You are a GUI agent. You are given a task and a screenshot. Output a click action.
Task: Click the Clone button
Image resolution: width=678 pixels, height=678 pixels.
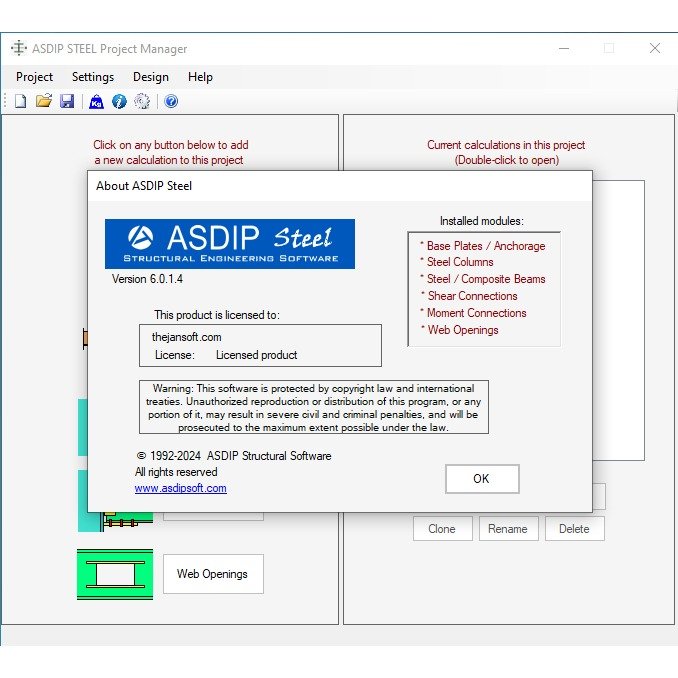coord(442,529)
